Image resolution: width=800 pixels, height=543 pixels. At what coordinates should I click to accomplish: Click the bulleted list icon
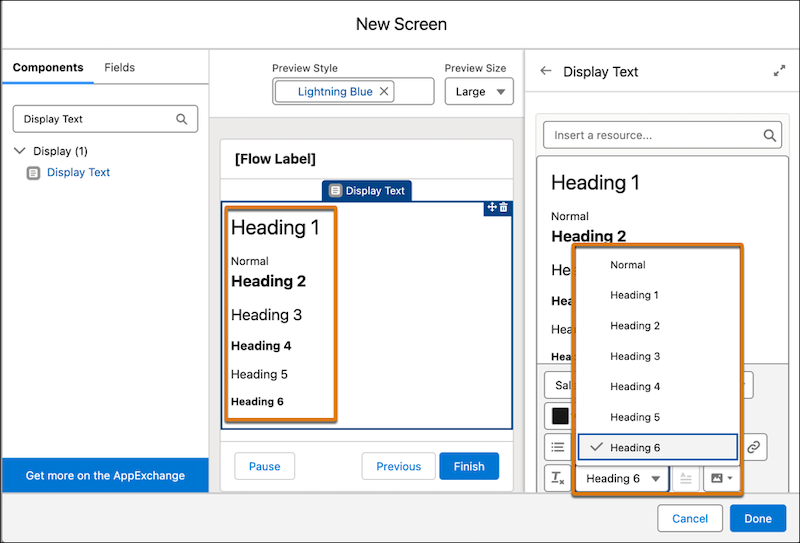pyautogui.click(x=558, y=447)
